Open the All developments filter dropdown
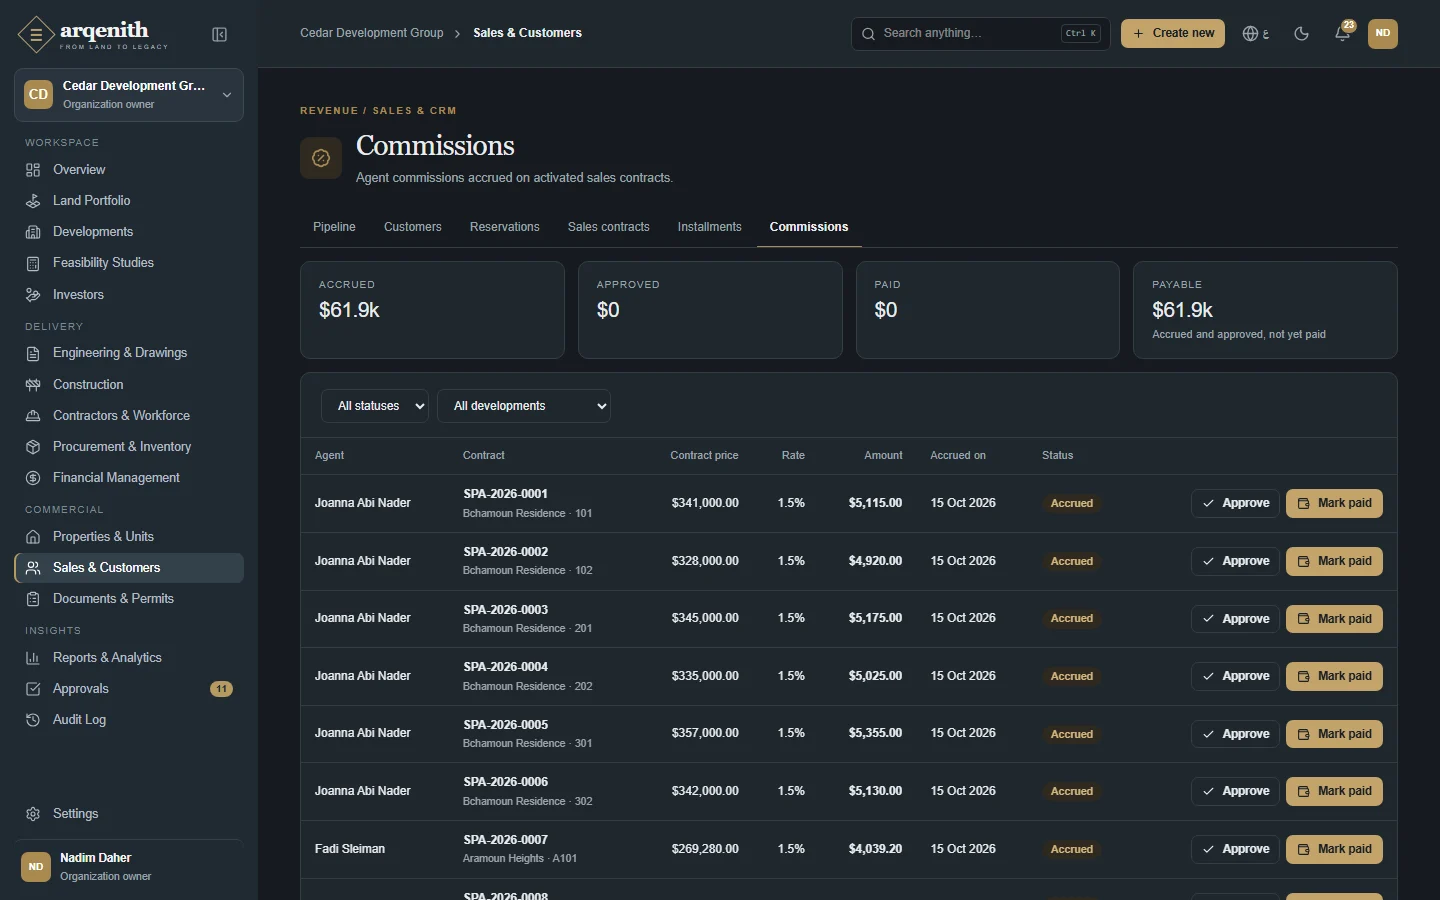 pyautogui.click(x=524, y=406)
